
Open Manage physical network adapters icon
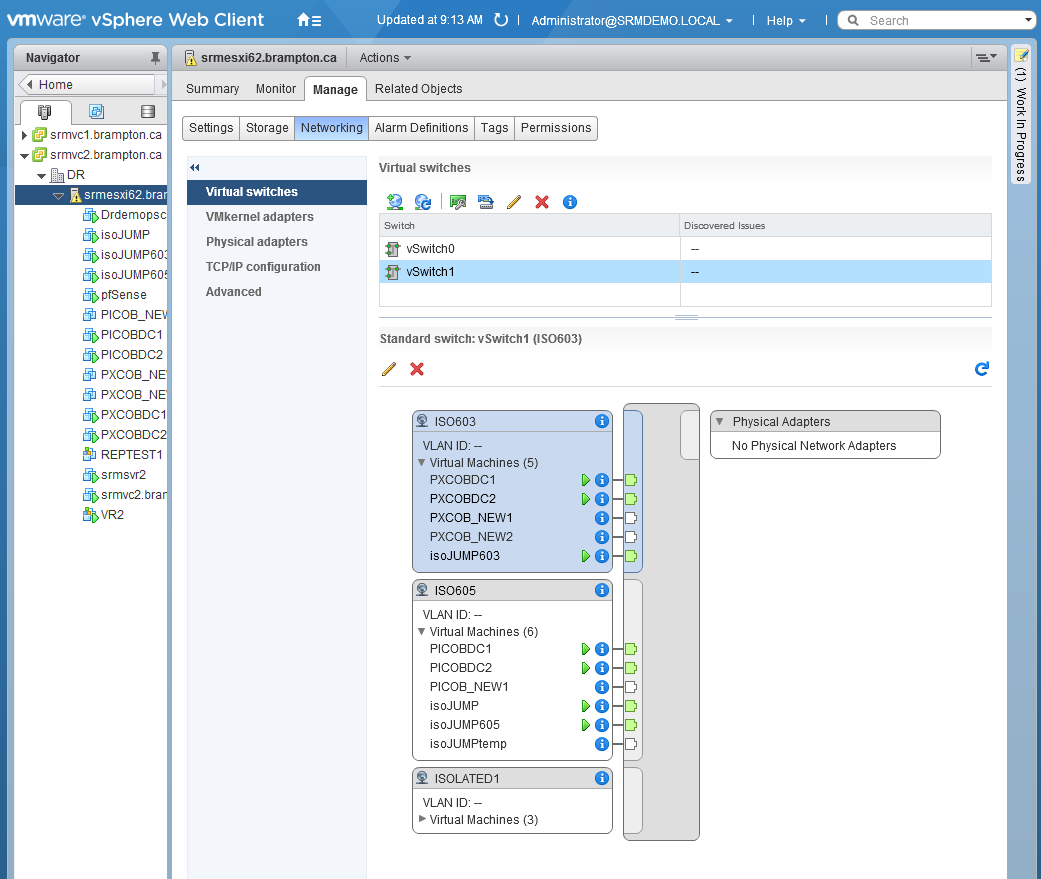[x=457, y=202]
